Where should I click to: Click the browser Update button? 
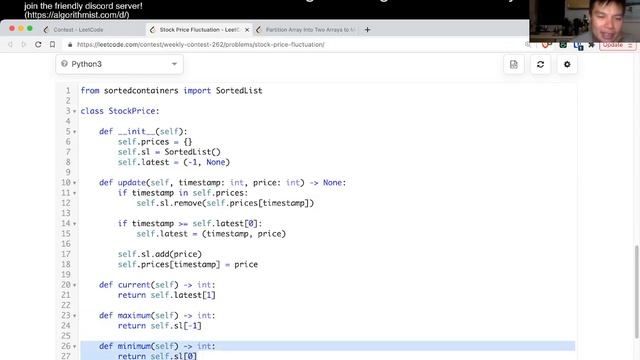click(618, 45)
